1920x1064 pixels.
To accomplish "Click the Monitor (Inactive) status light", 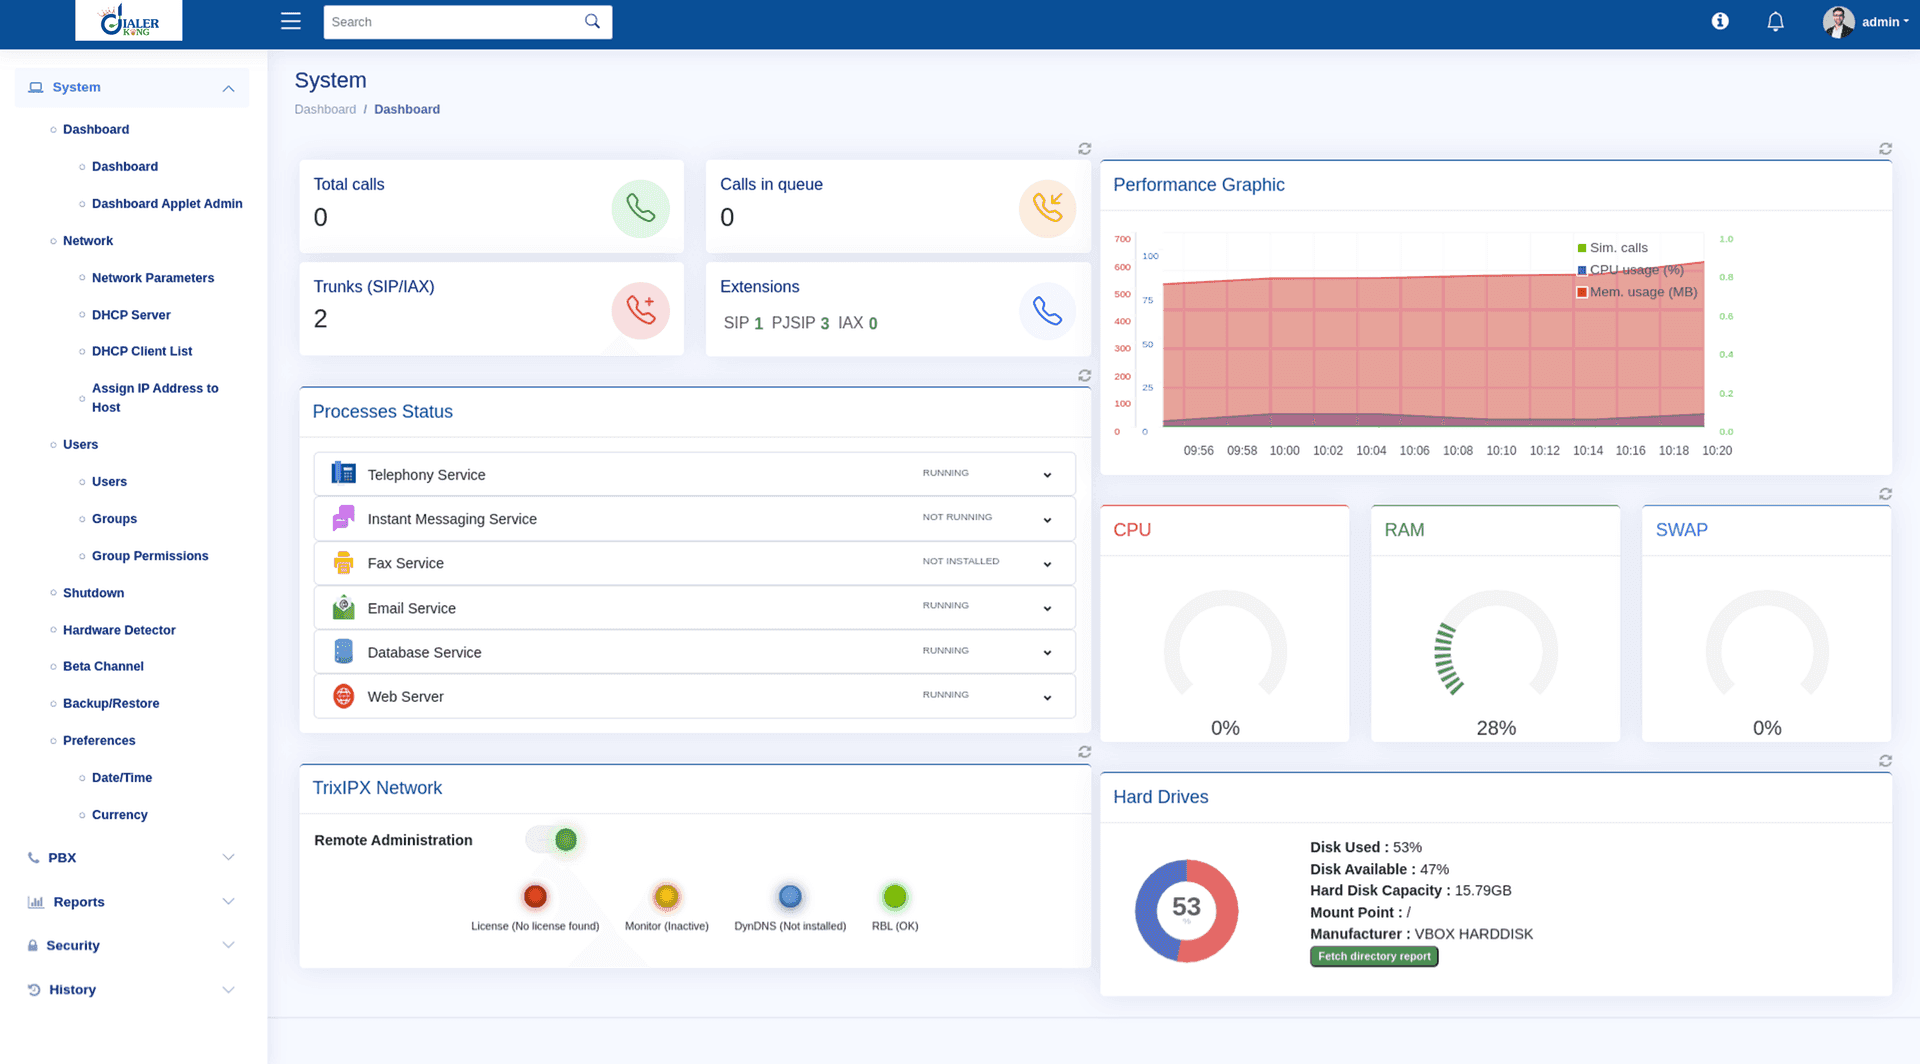I will [x=666, y=895].
